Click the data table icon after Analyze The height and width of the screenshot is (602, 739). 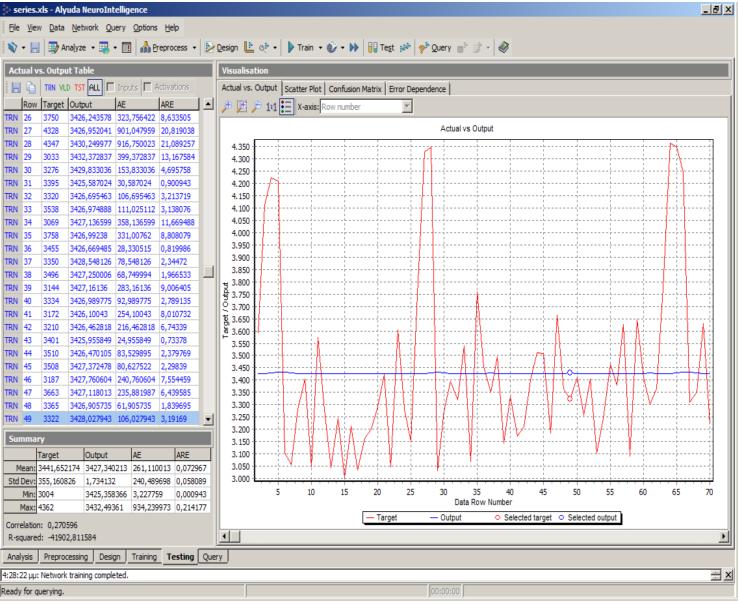tap(104, 47)
